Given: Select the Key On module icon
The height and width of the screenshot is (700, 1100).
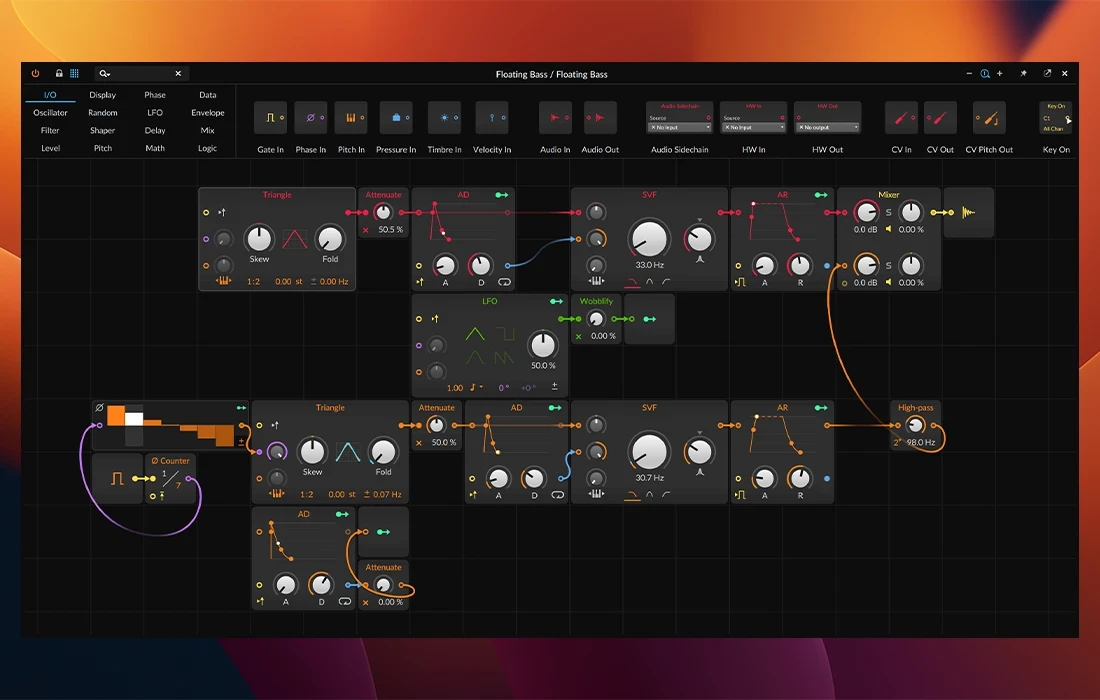Looking at the screenshot, I should 1055,117.
